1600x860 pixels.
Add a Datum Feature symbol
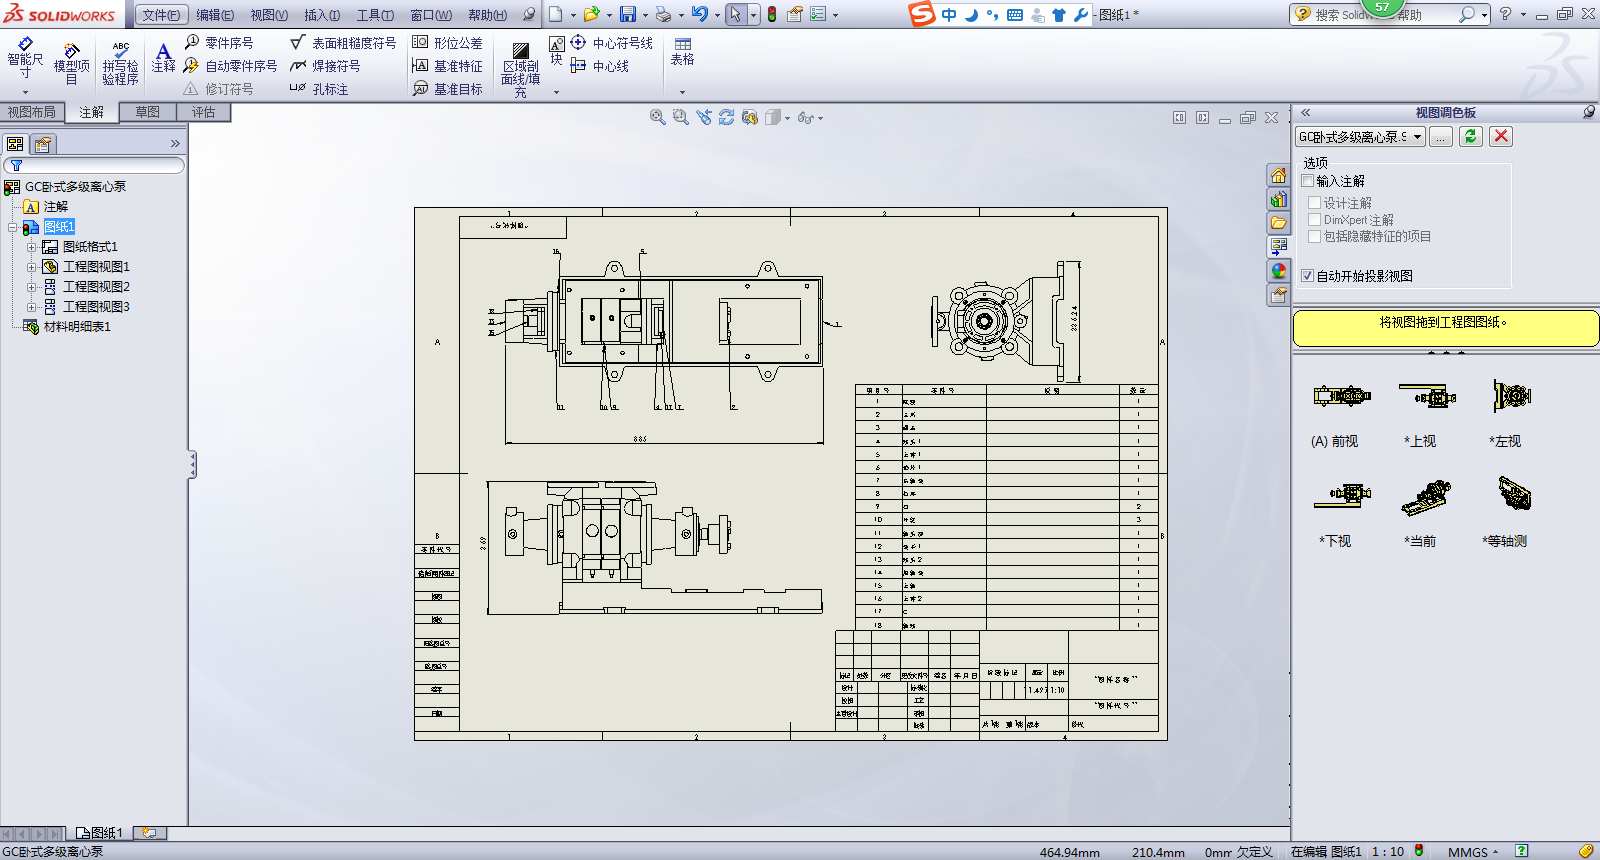point(447,66)
